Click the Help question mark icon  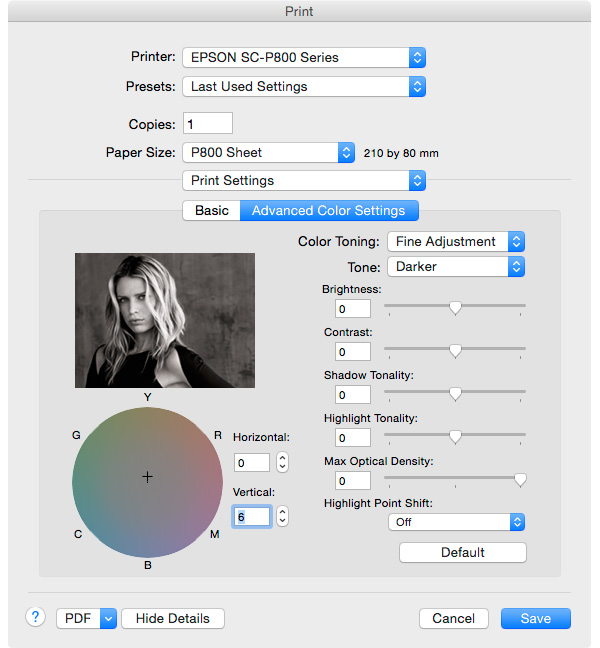[x=36, y=617]
